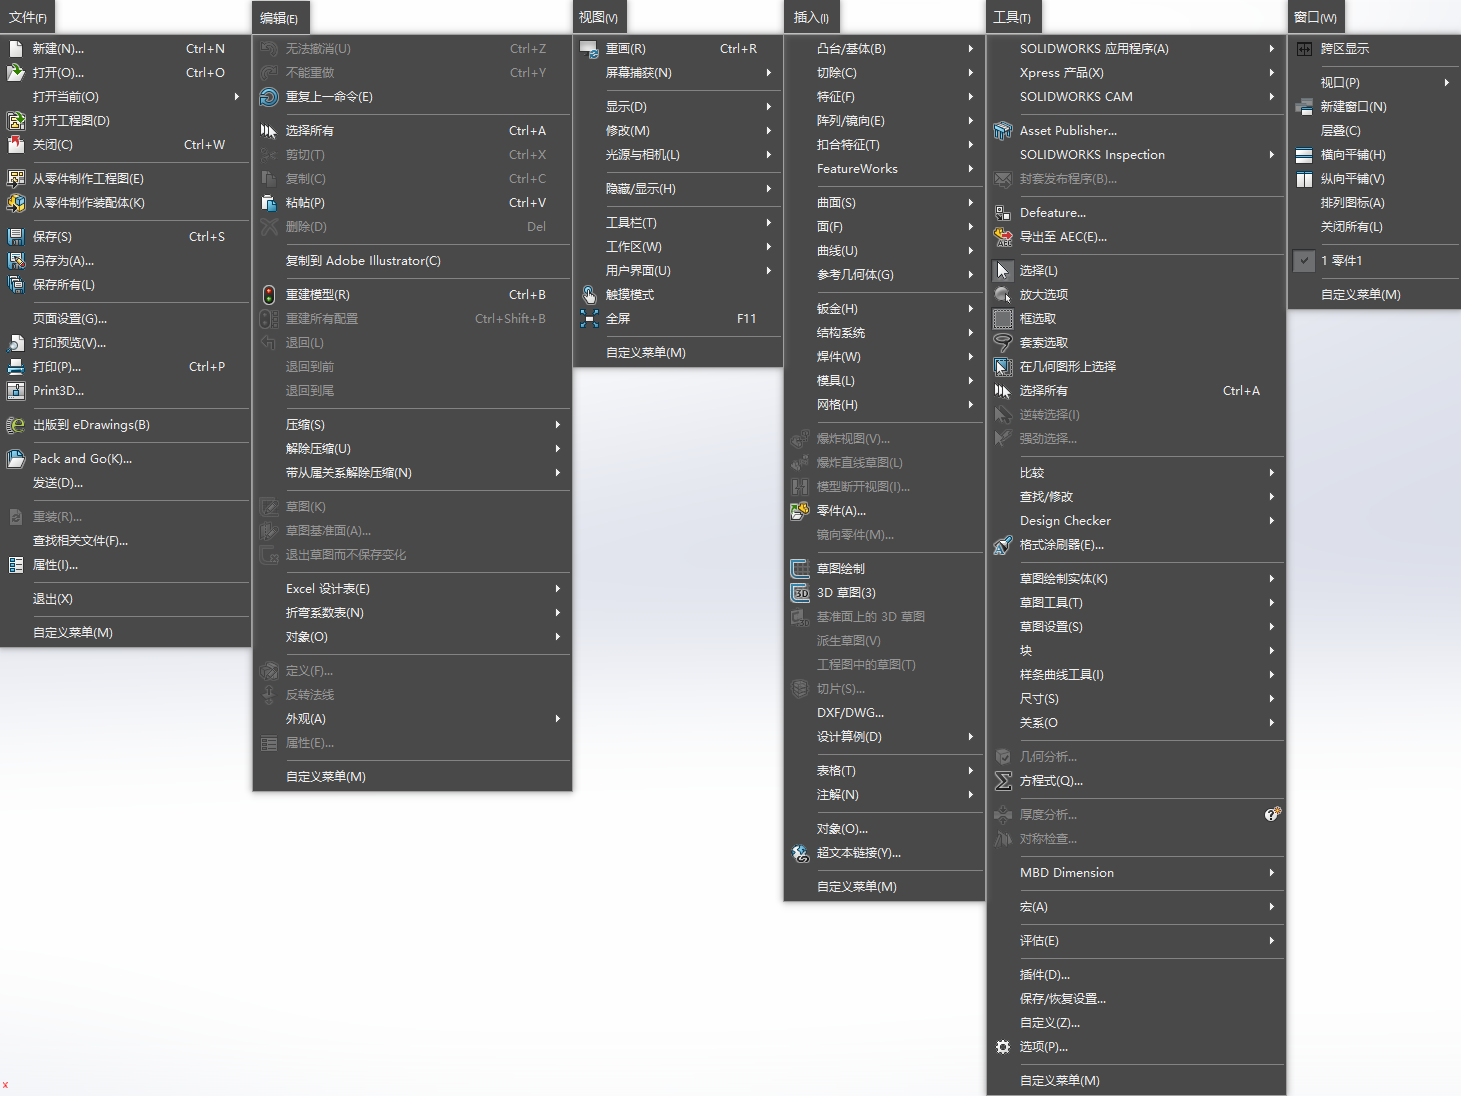Click the 保存 (Save) disk icon

(x=15, y=237)
